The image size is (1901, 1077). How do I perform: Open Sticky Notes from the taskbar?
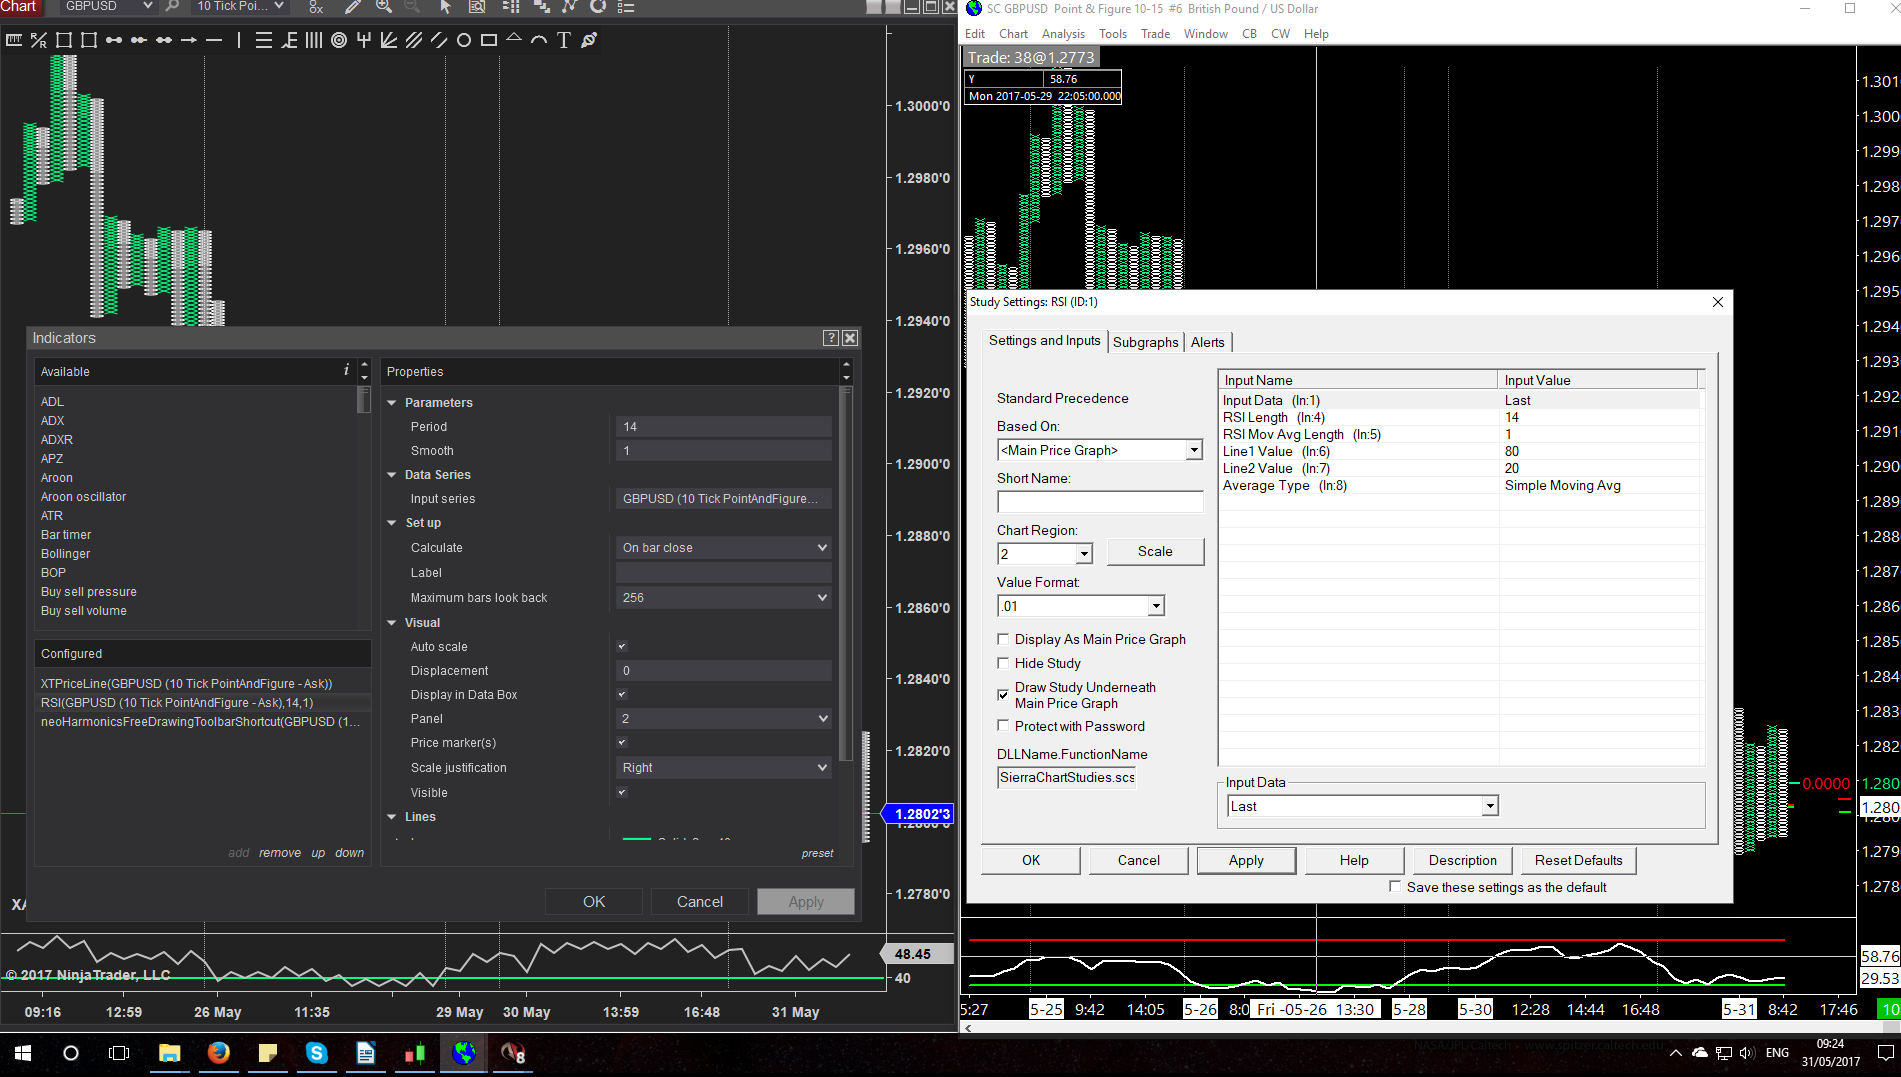click(x=267, y=1053)
